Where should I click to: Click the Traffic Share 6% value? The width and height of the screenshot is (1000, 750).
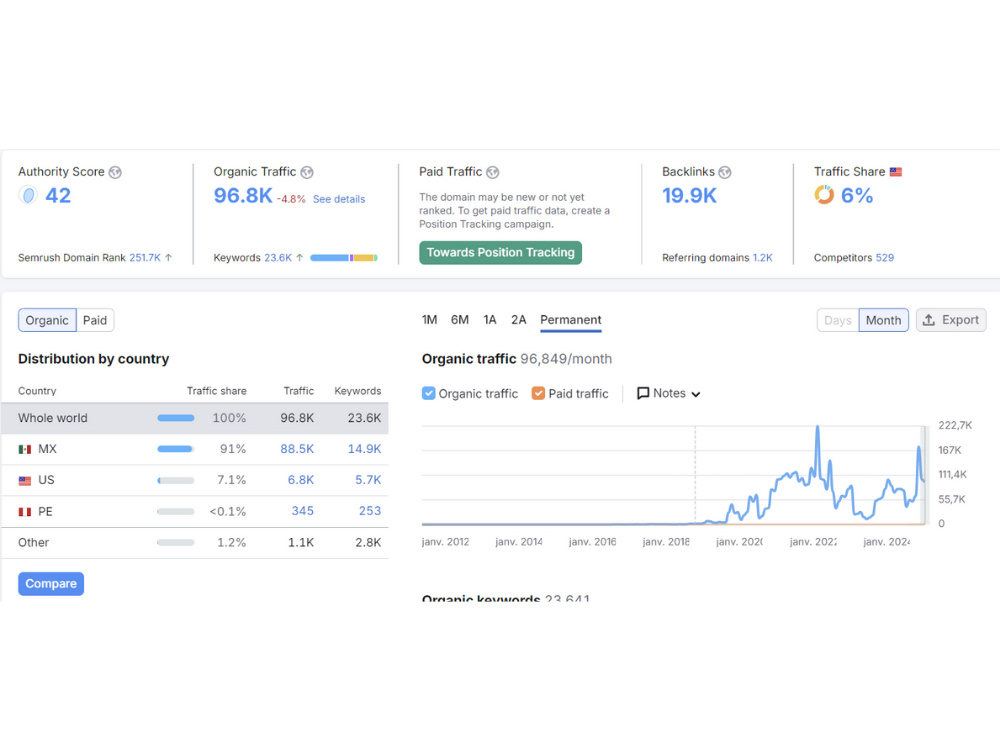point(857,195)
